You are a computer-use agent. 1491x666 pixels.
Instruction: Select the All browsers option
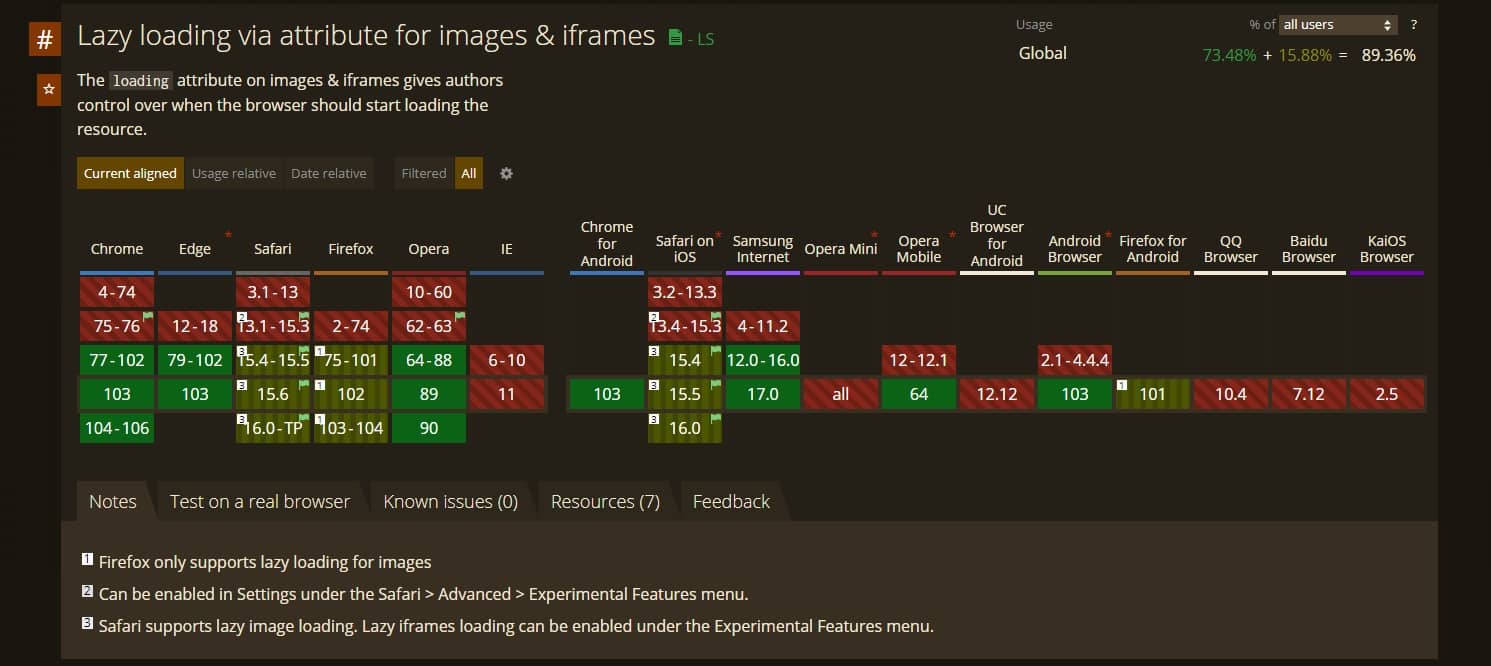(468, 173)
